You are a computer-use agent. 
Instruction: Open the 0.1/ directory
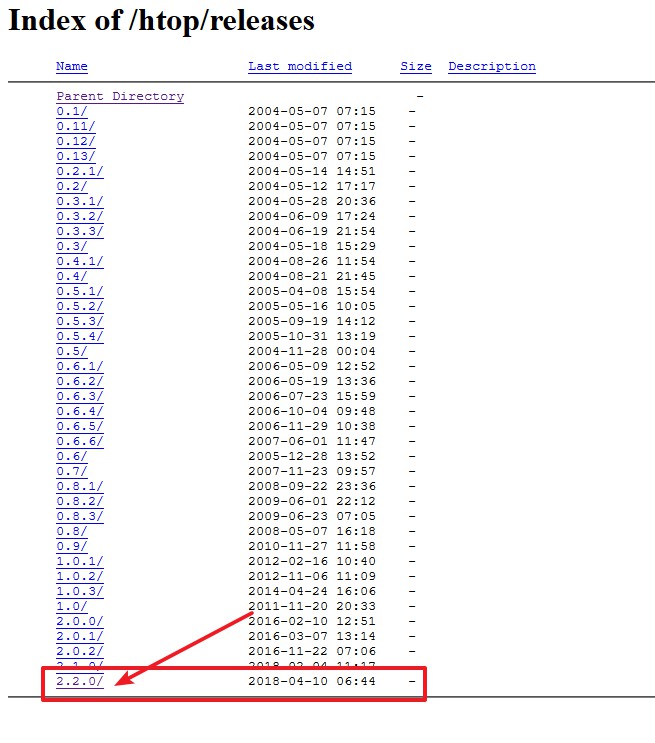[x=71, y=111]
